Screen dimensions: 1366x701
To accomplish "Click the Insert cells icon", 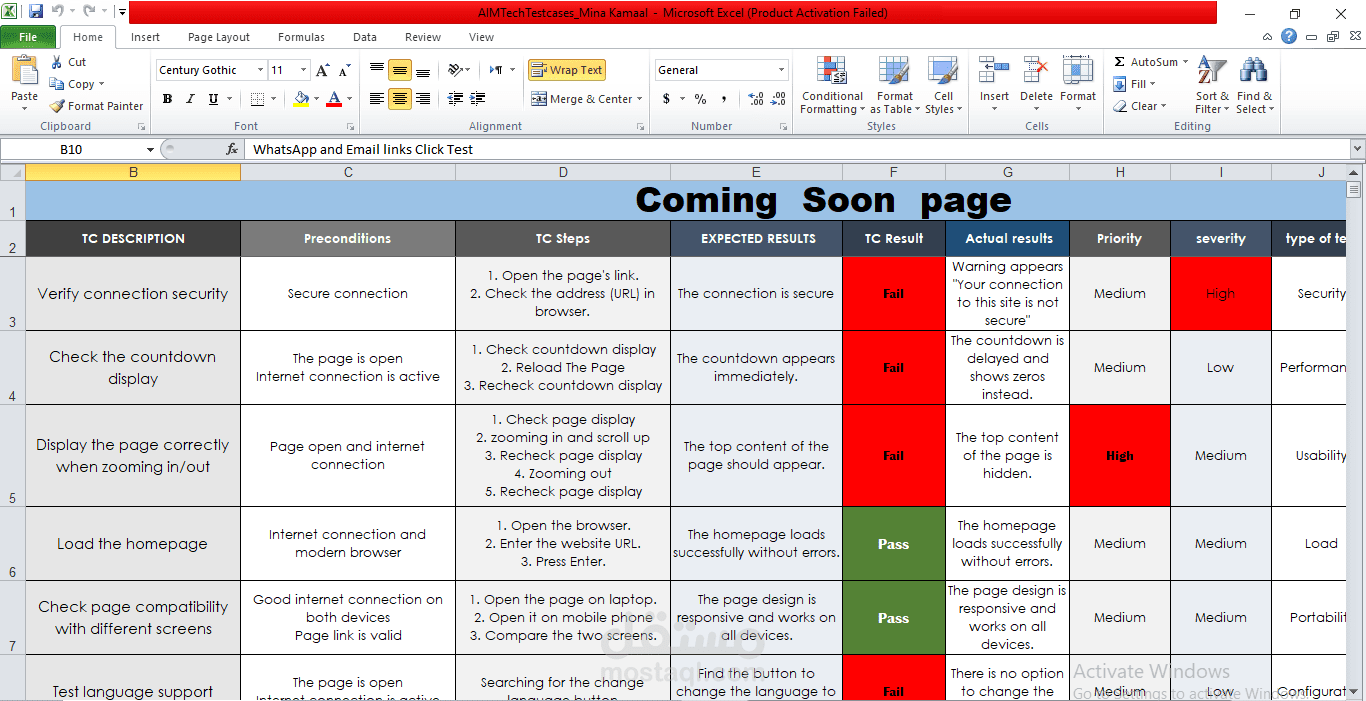I will pos(994,72).
